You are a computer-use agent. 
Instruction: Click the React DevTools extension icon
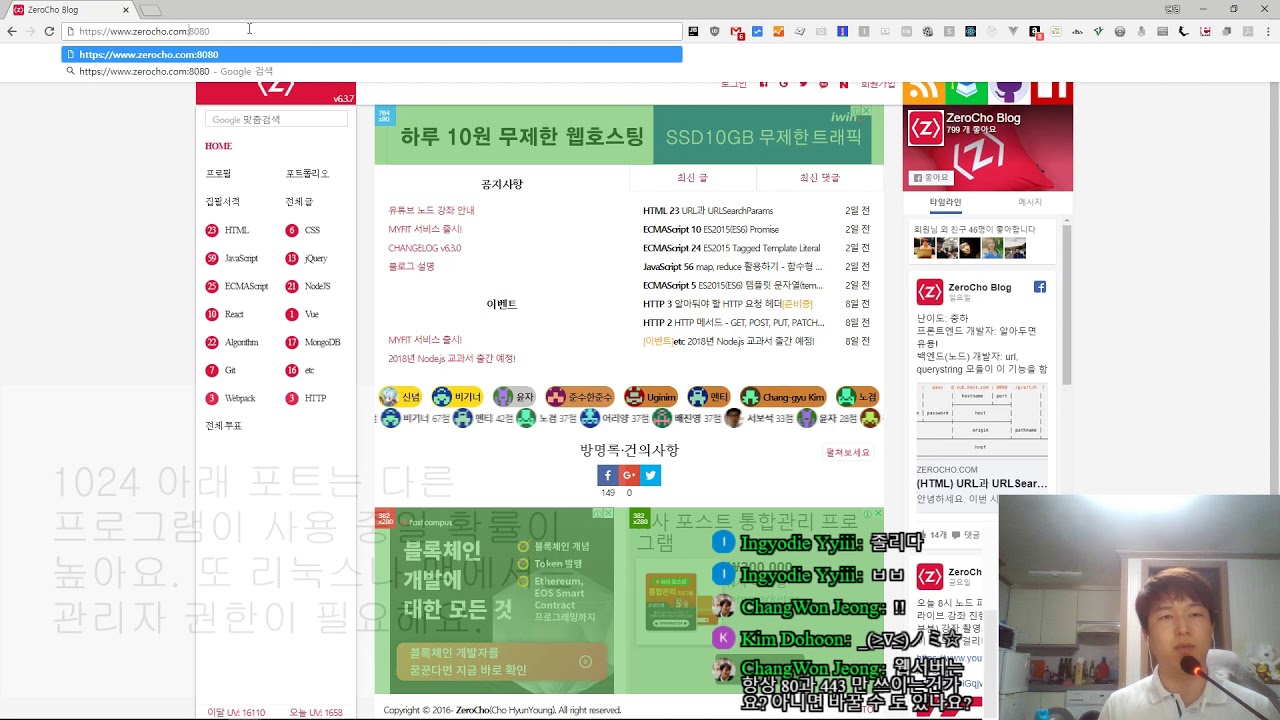tap(970, 31)
